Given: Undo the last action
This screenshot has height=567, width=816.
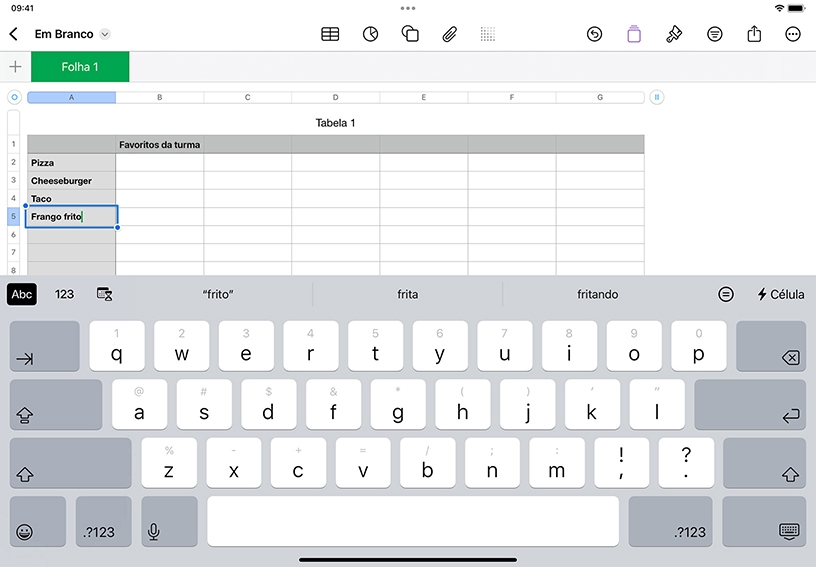Looking at the screenshot, I should pyautogui.click(x=594, y=34).
